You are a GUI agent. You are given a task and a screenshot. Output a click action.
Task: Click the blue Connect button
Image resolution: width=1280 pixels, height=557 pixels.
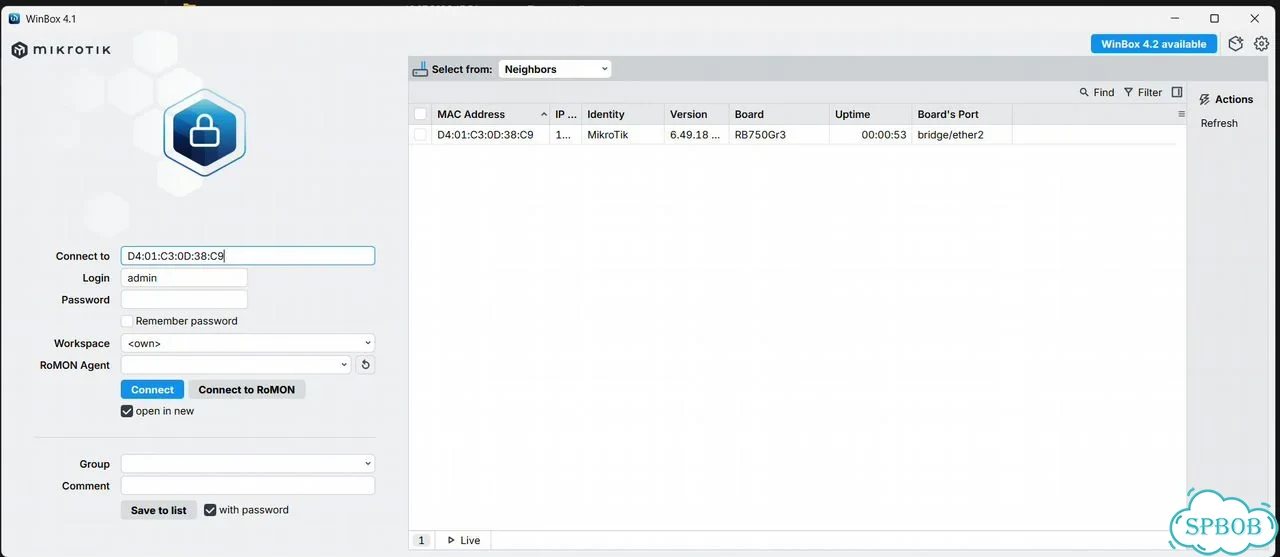[x=153, y=389]
